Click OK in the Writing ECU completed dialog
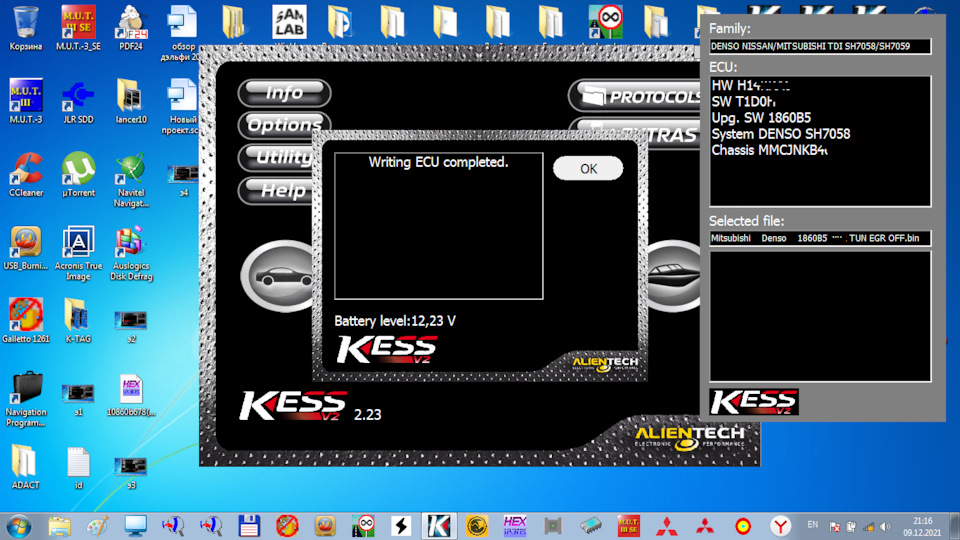Image resolution: width=960 pixels, height=540 pixels. 588,169
